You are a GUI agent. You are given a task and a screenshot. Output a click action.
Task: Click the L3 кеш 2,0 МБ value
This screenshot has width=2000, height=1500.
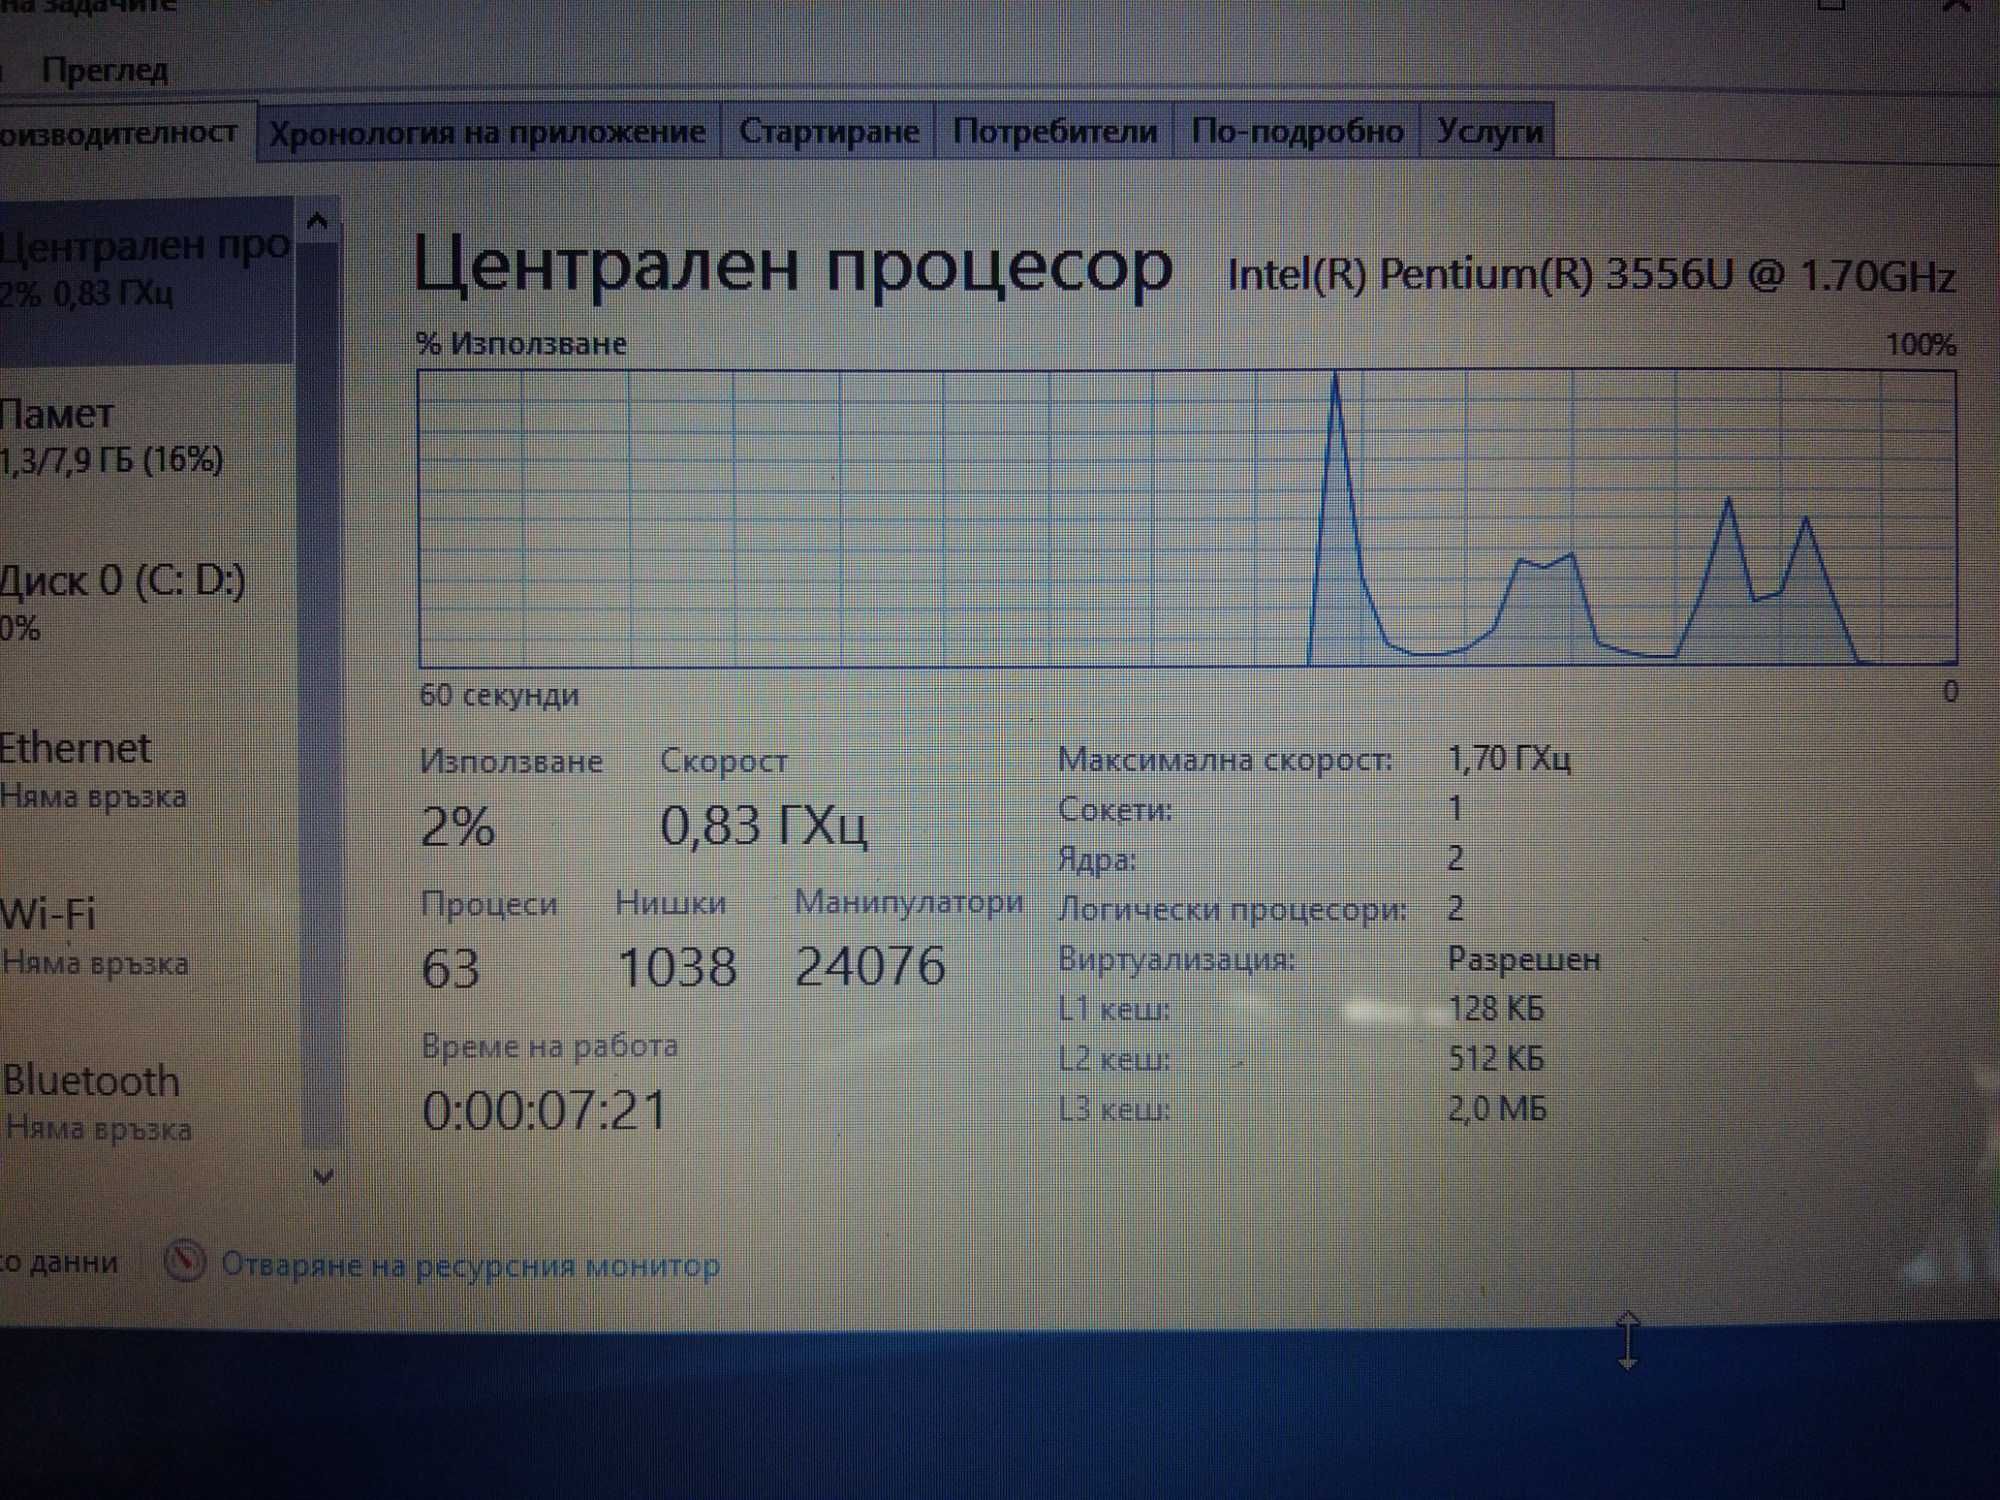[1498, 1108]
